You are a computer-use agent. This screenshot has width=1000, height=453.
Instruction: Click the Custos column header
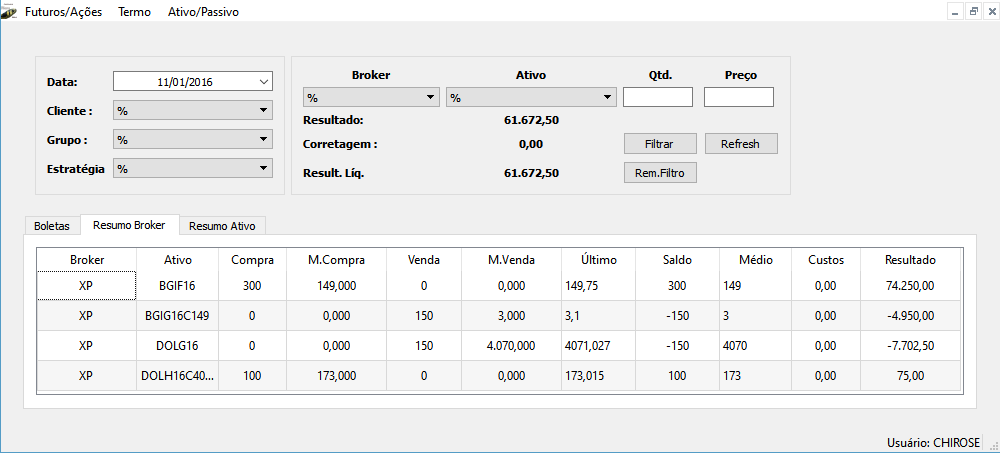pyautogui.click(x=826, y=260)
